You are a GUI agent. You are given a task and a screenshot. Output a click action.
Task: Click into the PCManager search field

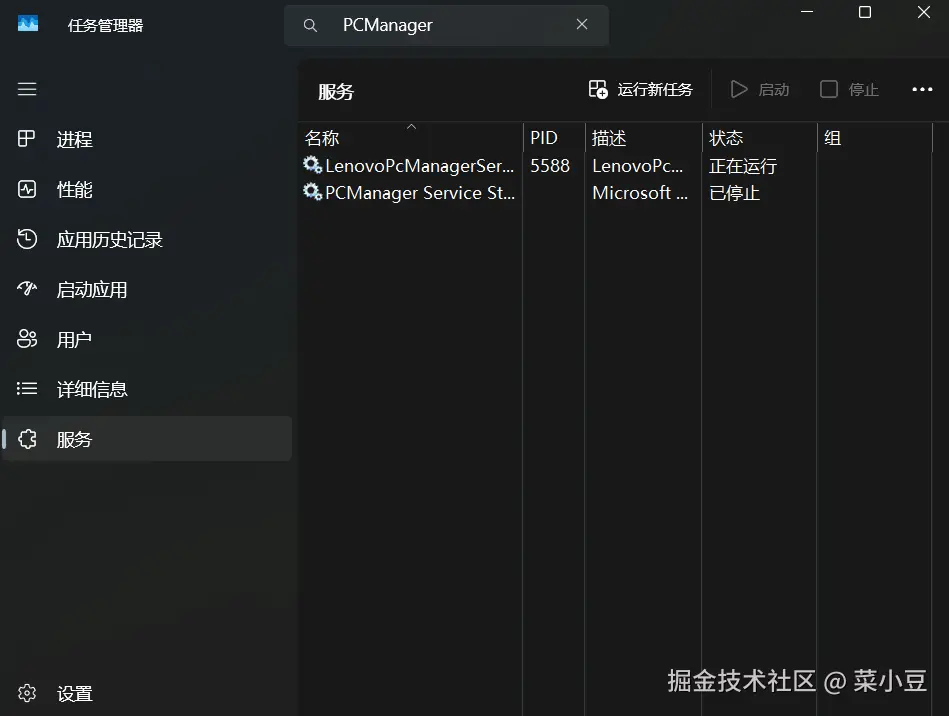(x=447, y=25)
